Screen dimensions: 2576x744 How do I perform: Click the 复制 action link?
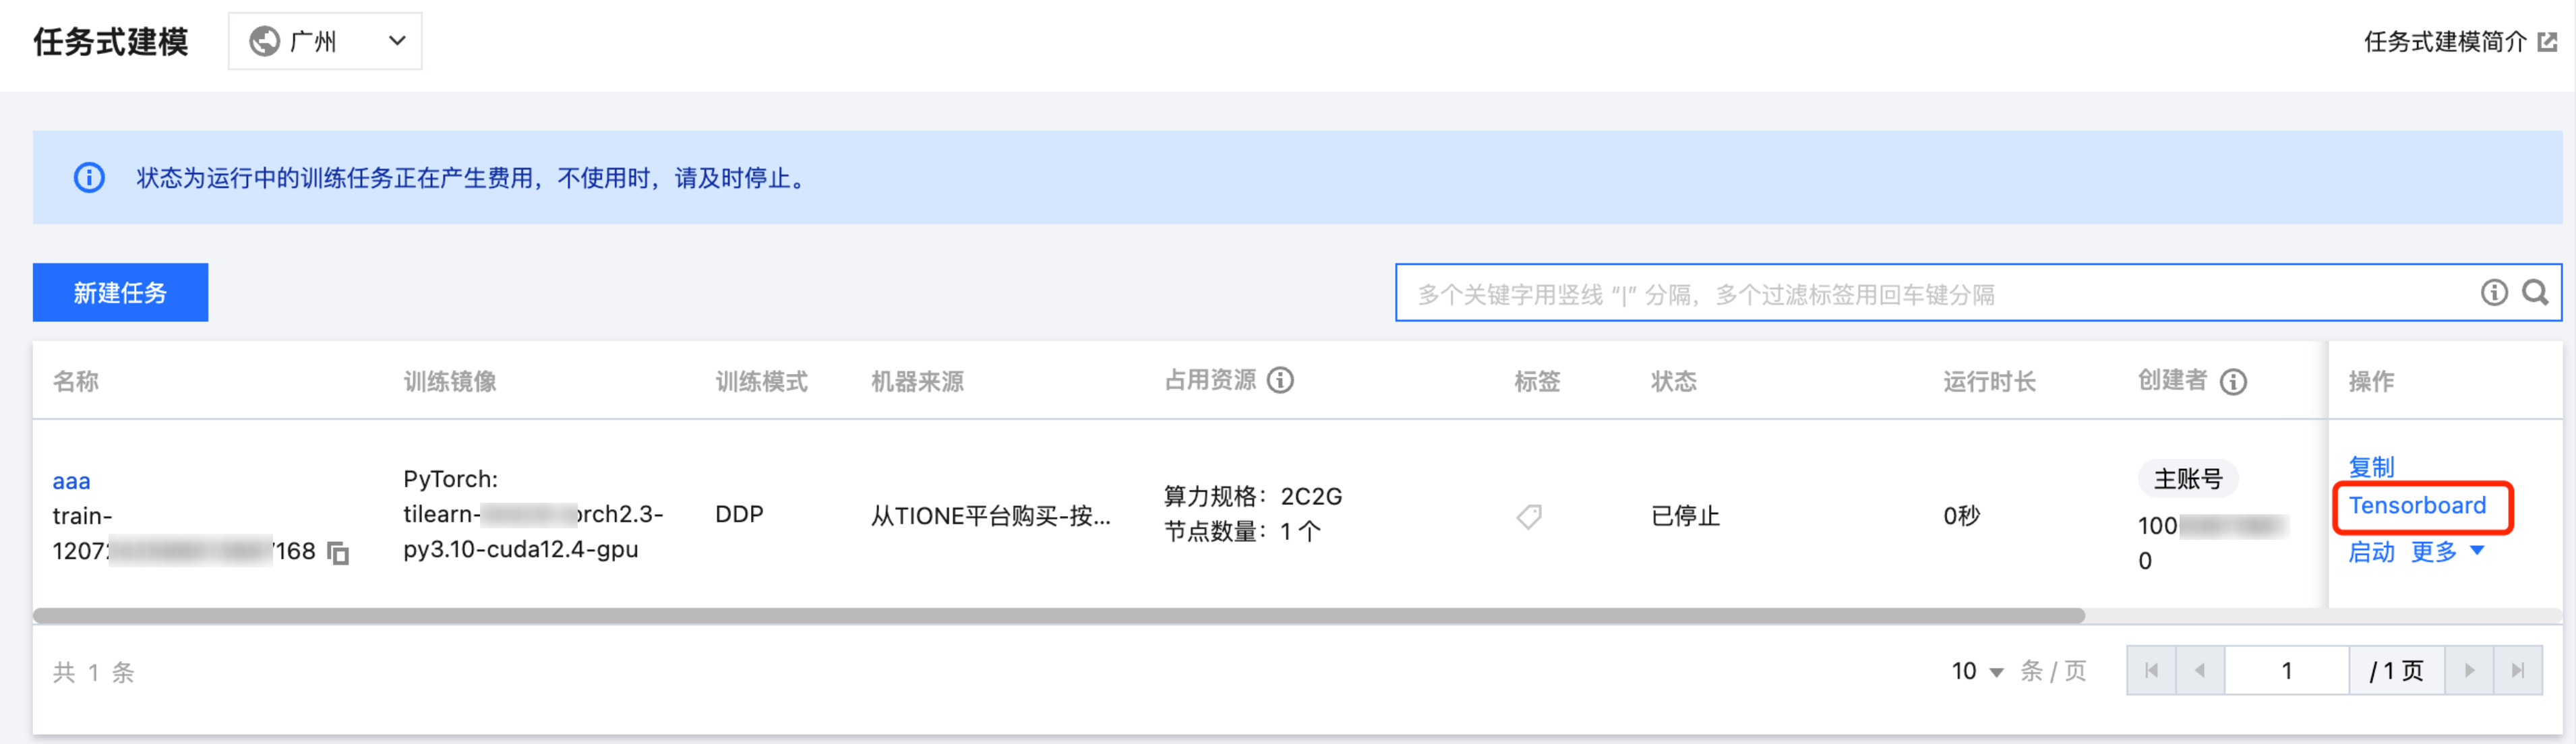point(2371,466)
